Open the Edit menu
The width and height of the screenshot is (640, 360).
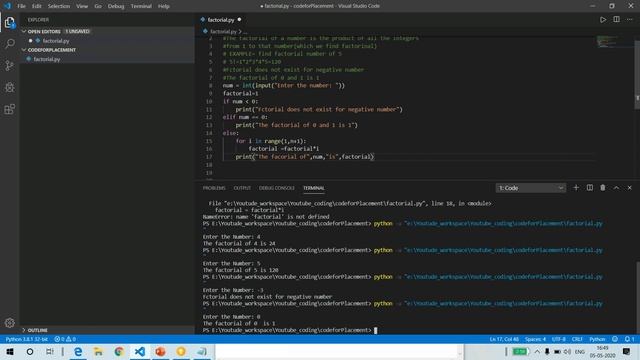(x=37, y=6)
